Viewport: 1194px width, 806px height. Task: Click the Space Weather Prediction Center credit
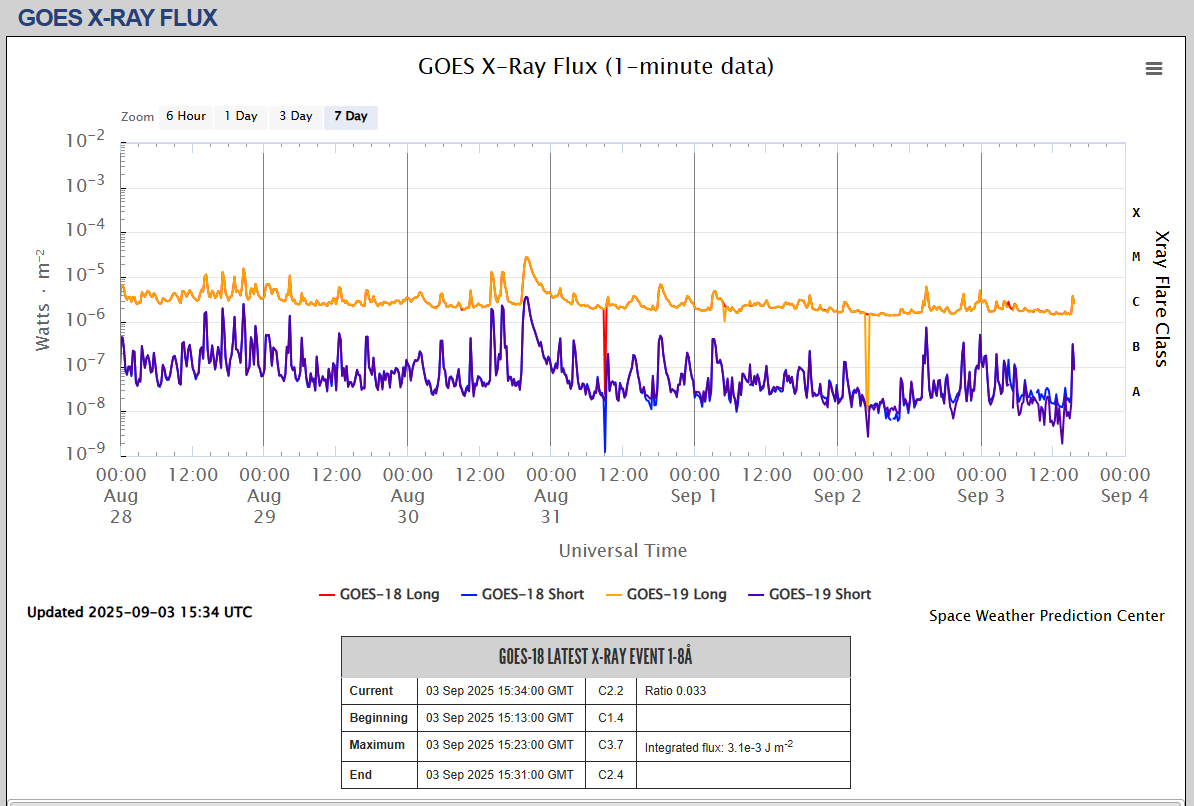point(1046,616)
